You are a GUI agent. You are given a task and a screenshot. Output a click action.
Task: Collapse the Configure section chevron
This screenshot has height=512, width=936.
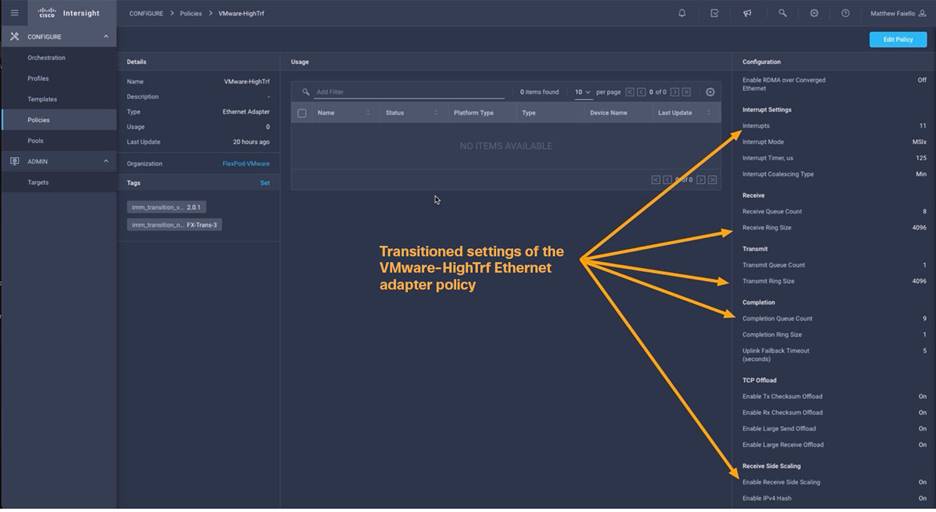coord(106,36)
